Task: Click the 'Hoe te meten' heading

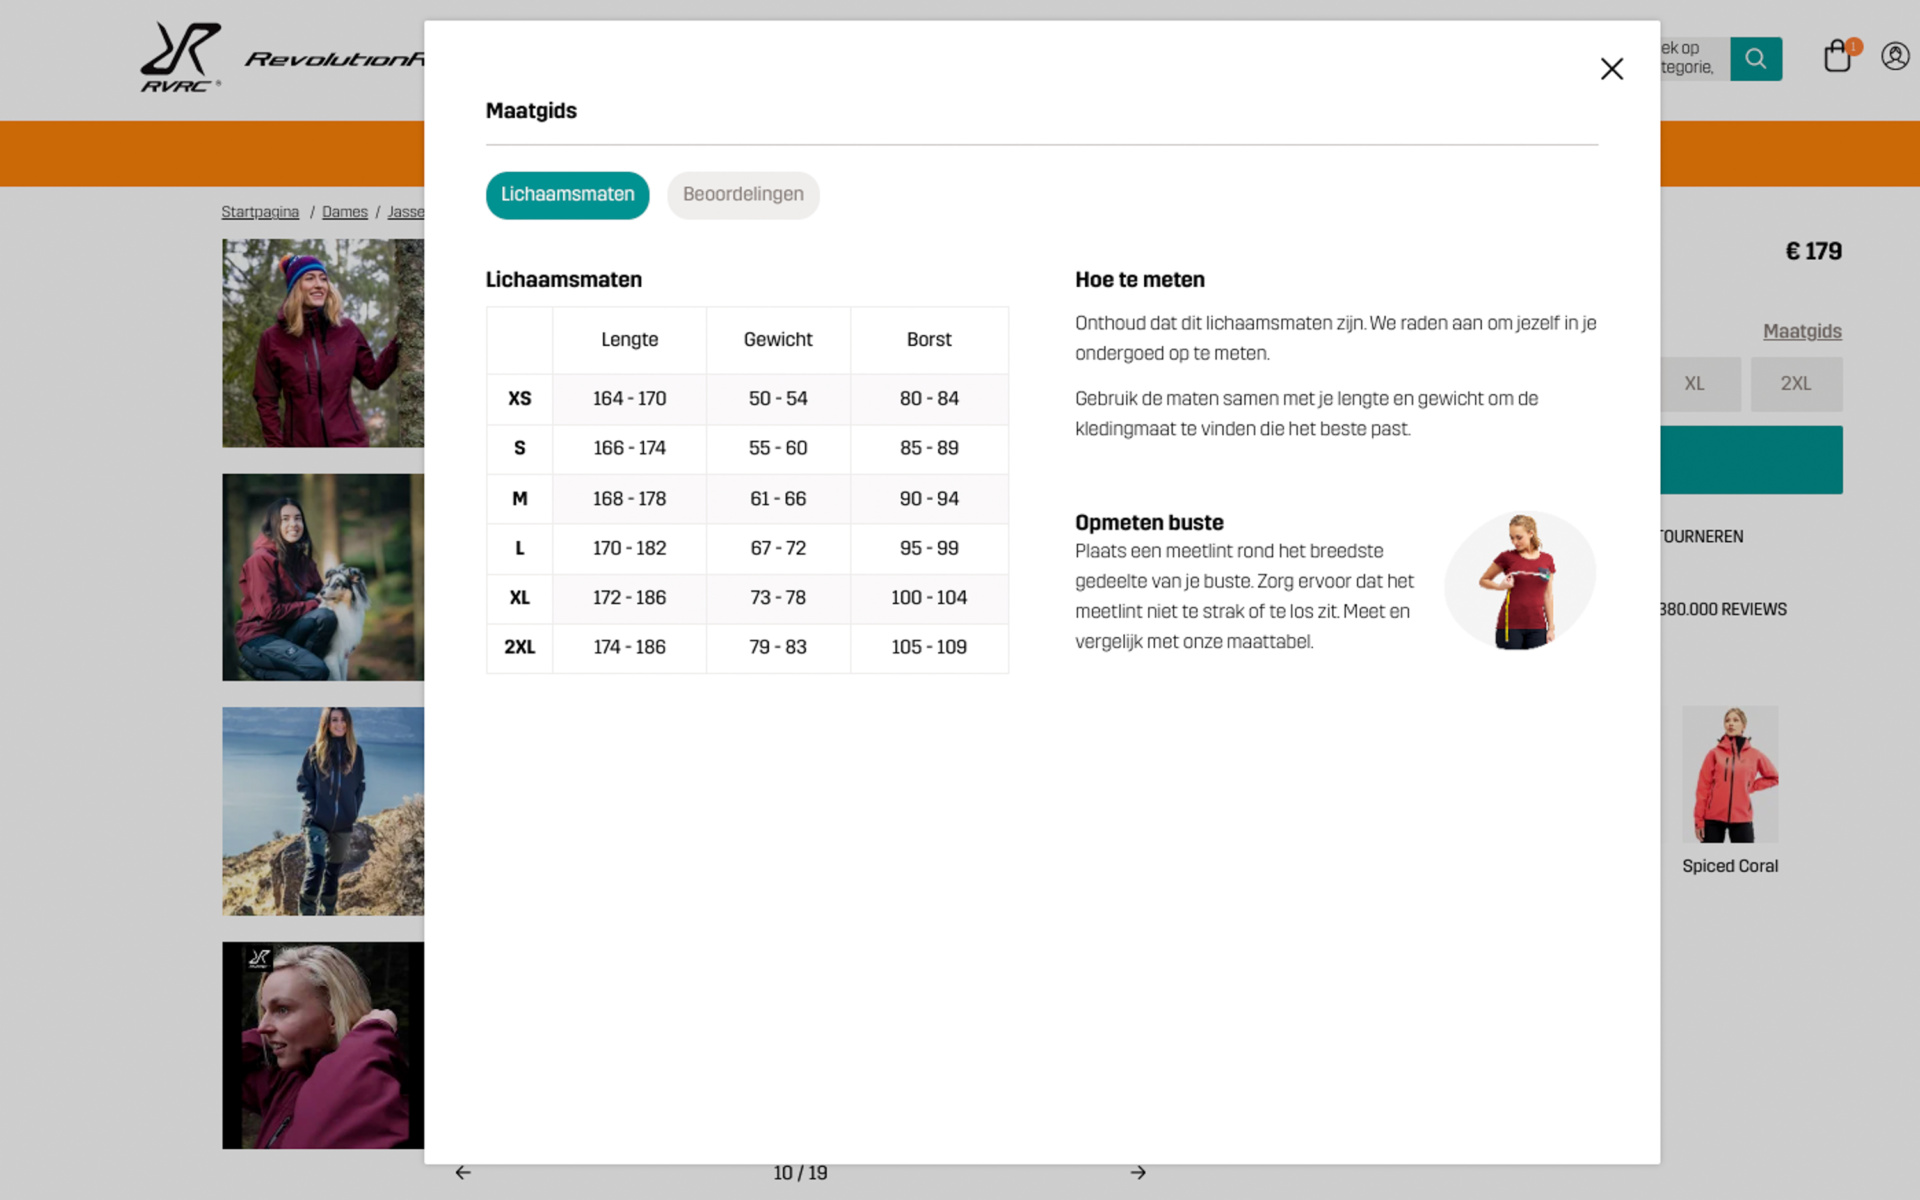Action: pyautogui.click(x=1140, y=280)
